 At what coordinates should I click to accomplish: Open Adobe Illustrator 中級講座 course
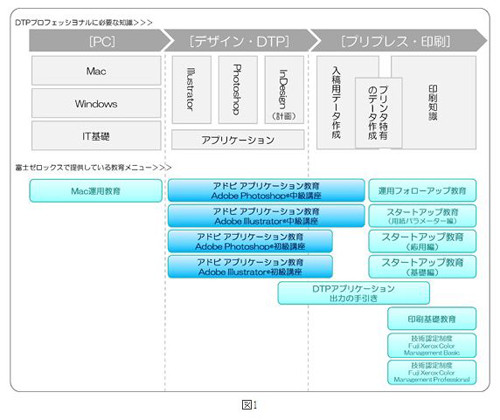tap(266, 216)
